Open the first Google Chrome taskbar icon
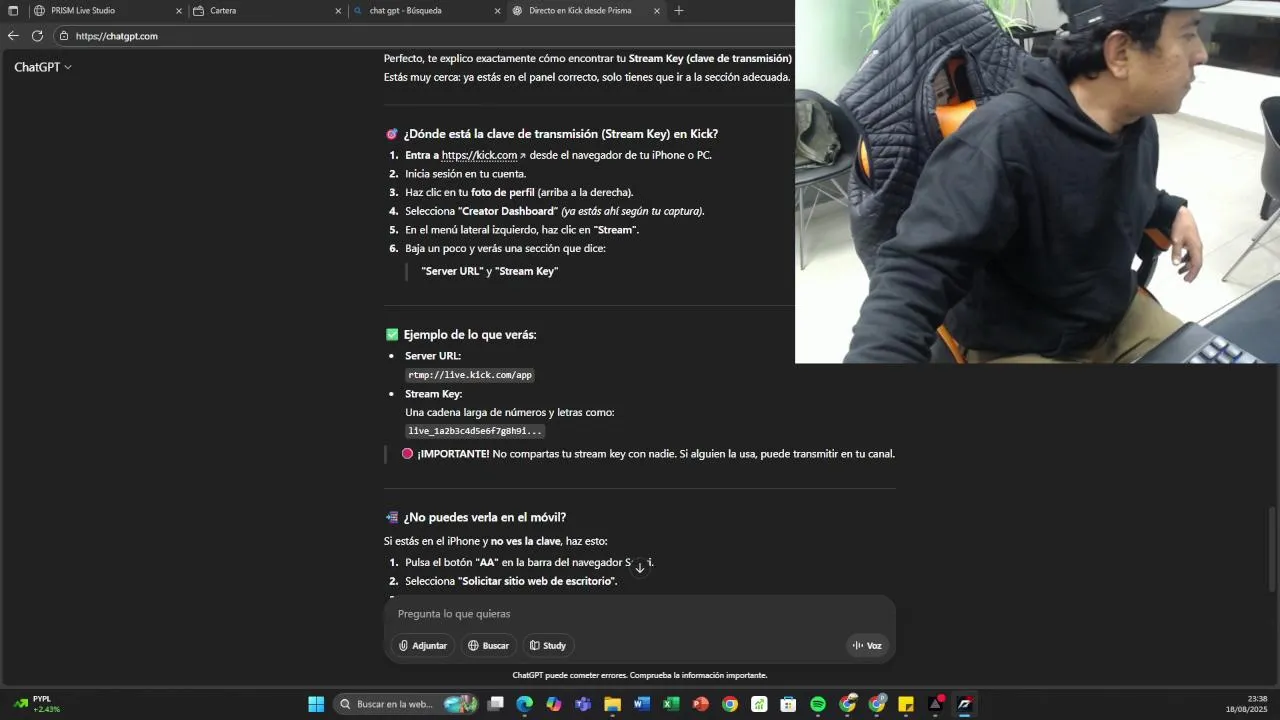This screenshot has width=1280, height=720. [730, 704]
